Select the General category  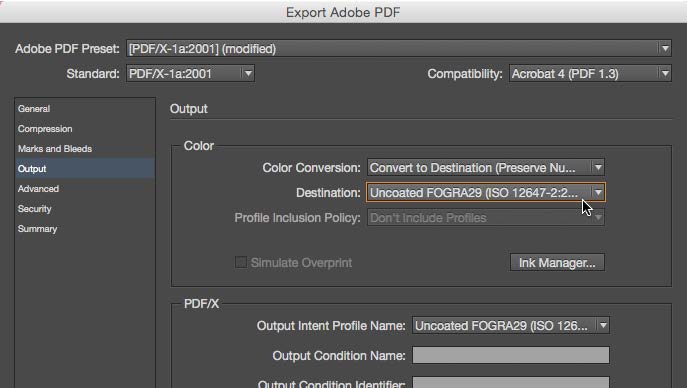pyautogui.click(x=85, y=109)
